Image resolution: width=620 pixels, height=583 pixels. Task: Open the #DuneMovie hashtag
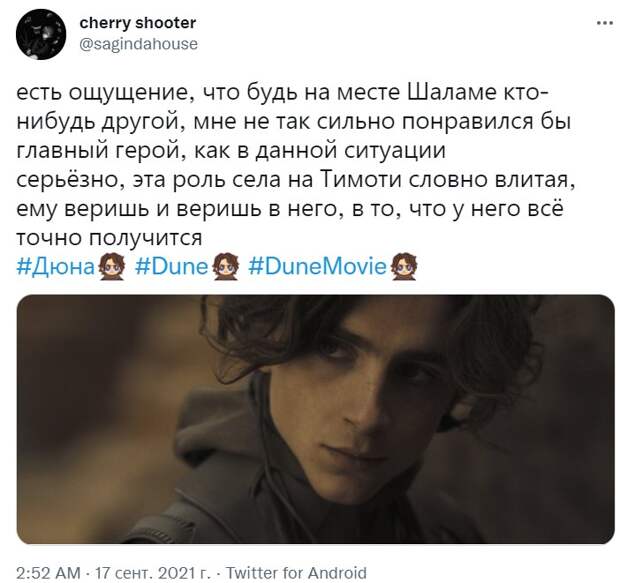point(317,267)
